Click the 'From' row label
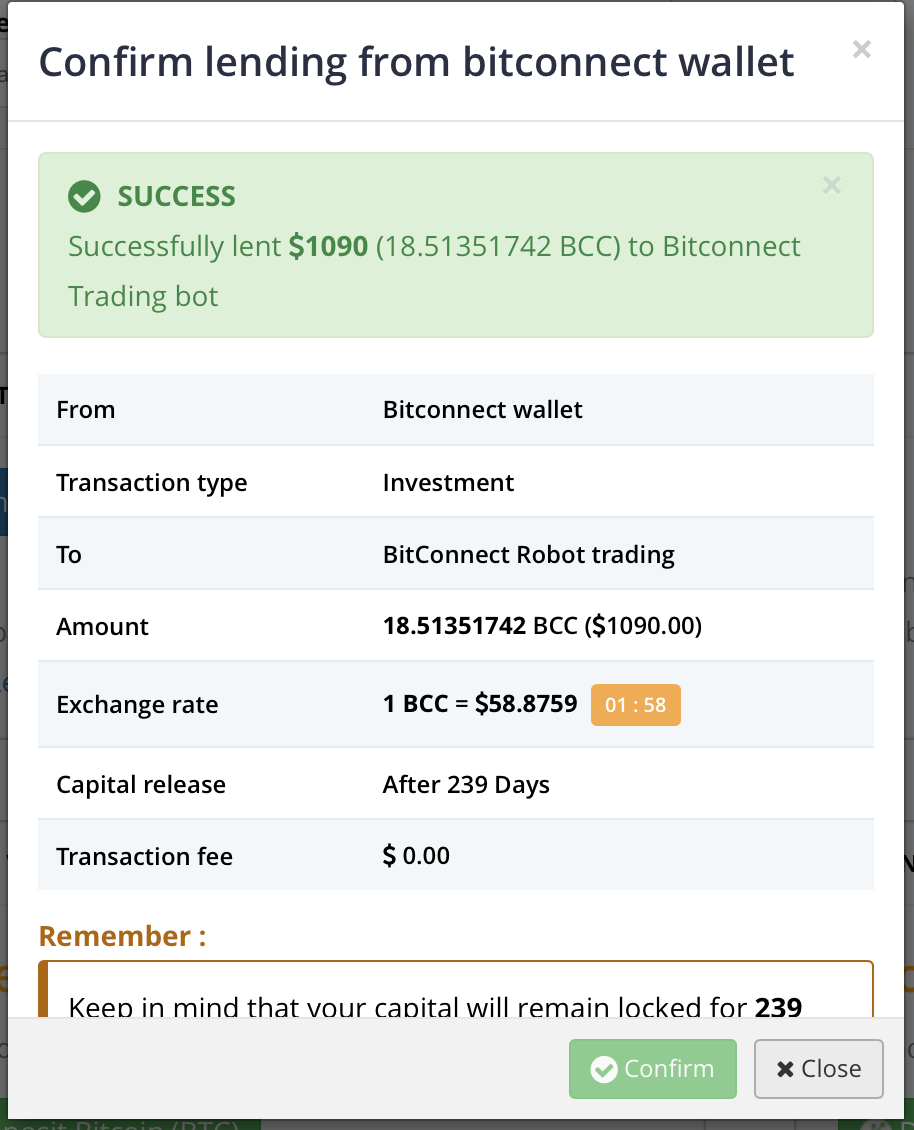914x1130 pixels. click(86, 410)
